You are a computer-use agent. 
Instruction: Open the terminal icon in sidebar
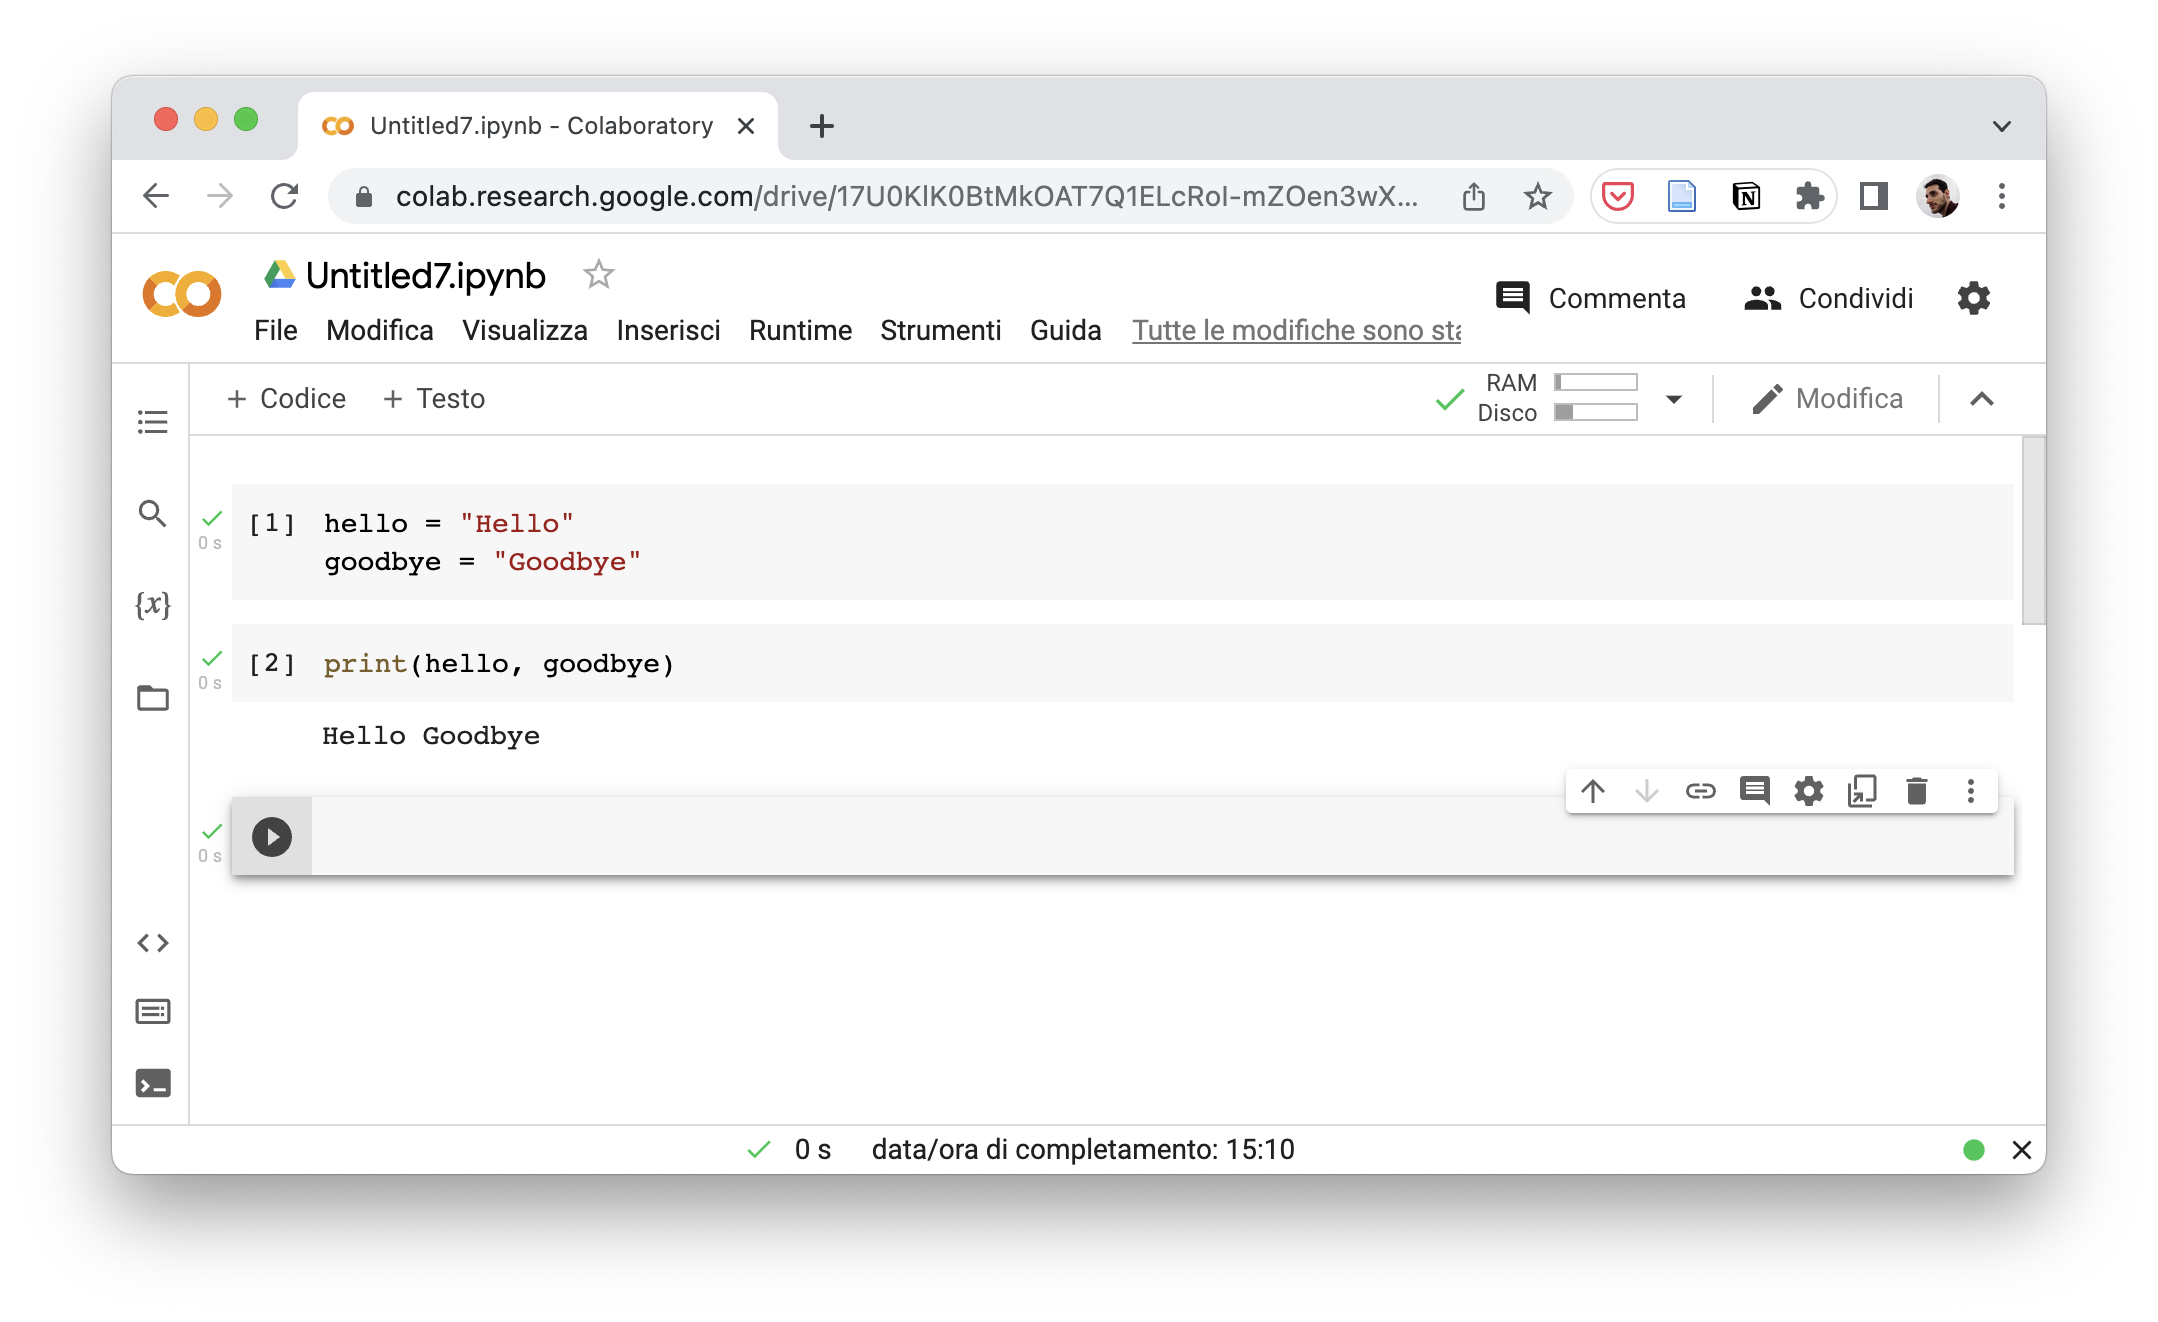(152, 1083)
